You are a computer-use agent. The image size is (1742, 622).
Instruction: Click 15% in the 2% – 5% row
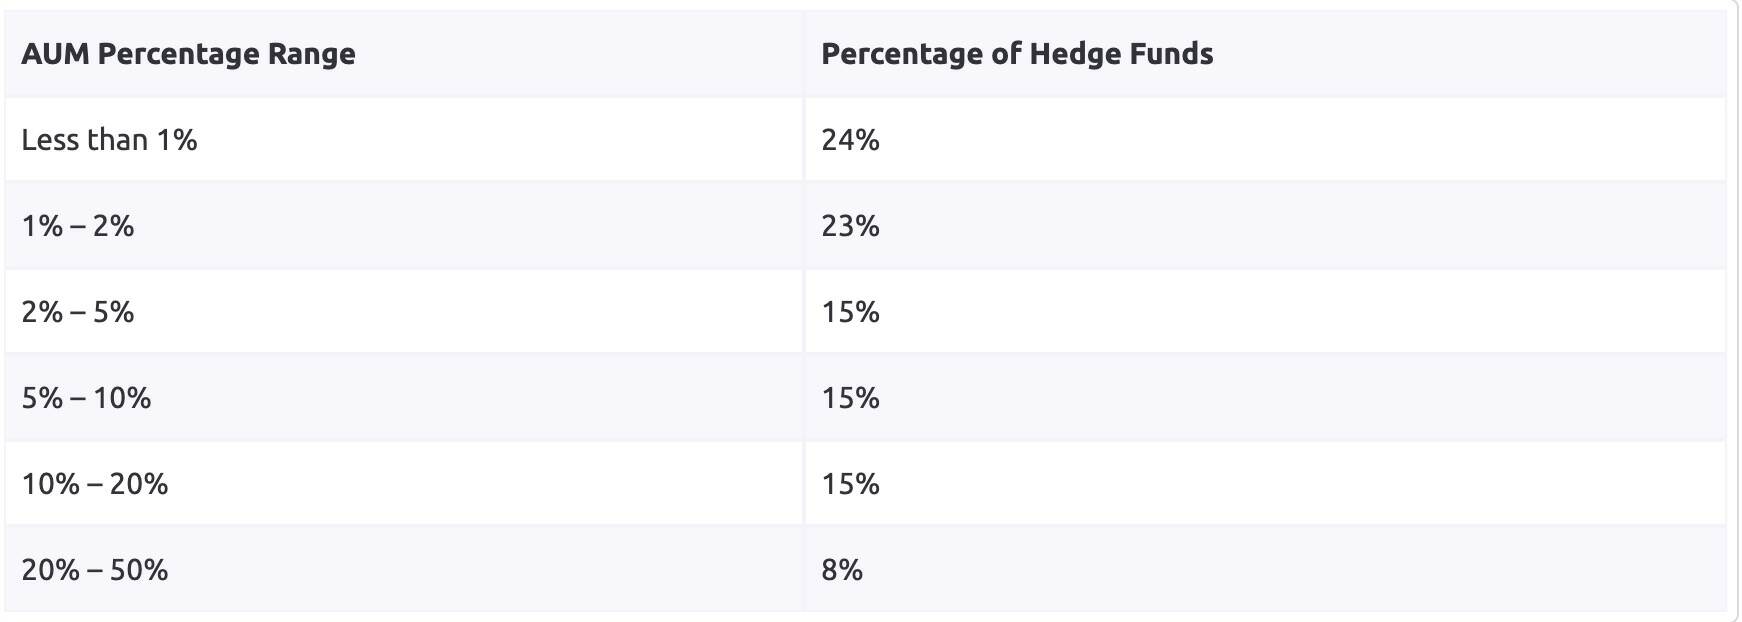pos(850,312)
